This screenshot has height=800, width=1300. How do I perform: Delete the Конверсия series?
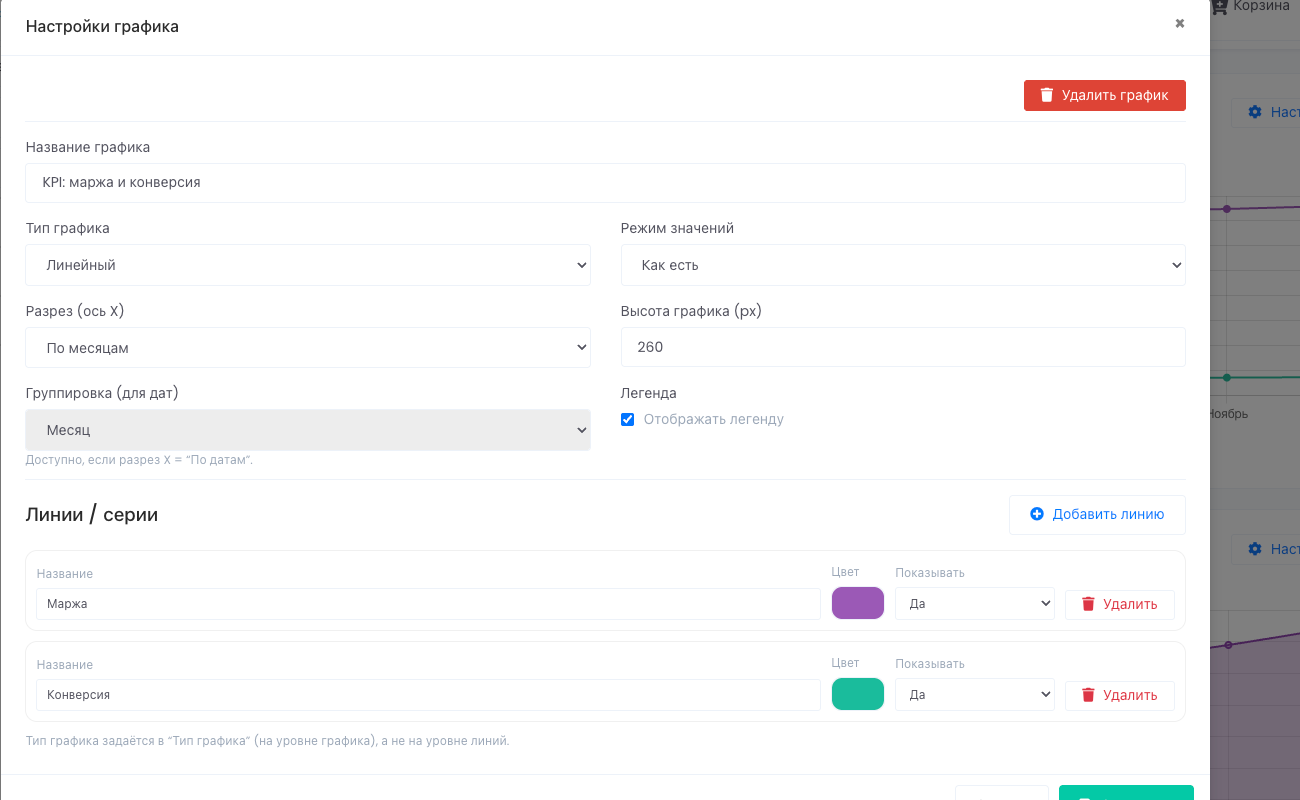click(1120, 695)
